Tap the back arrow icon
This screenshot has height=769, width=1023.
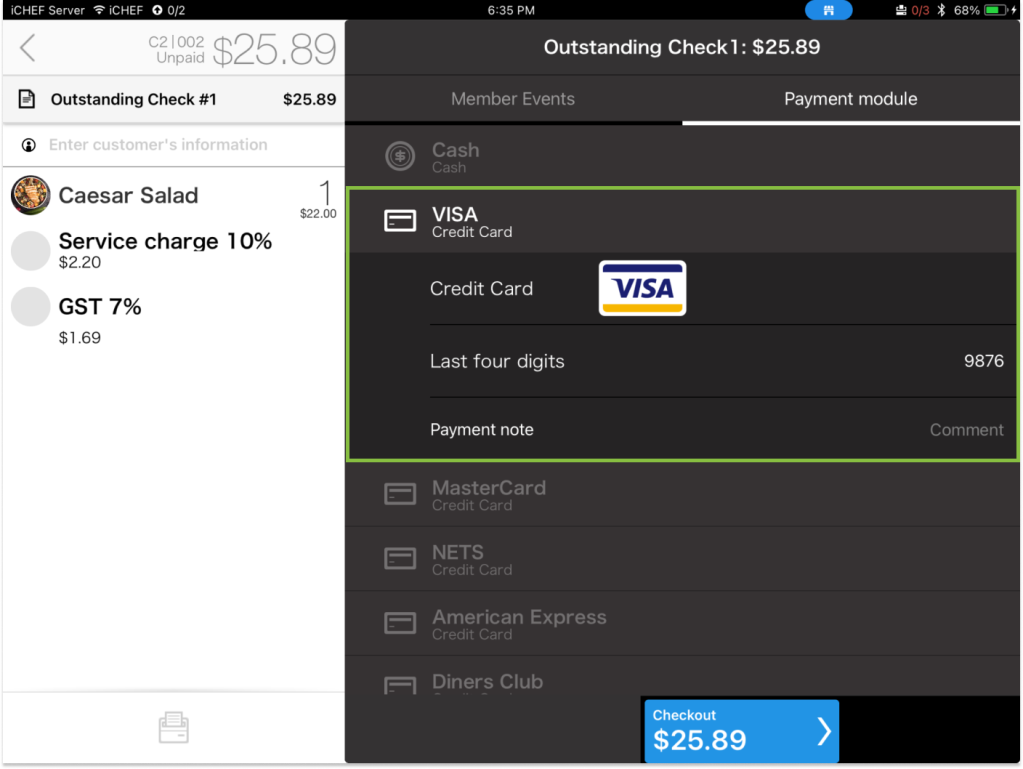tap(28, 47)
